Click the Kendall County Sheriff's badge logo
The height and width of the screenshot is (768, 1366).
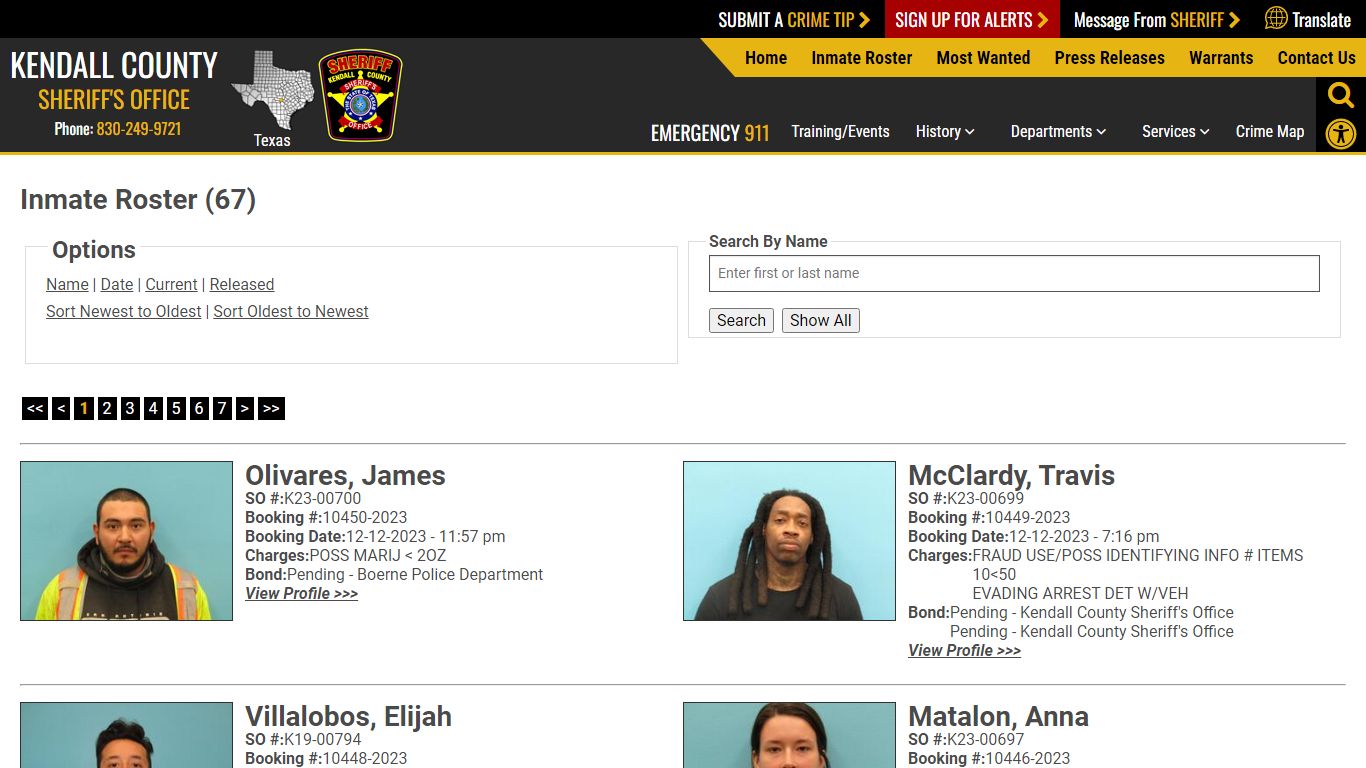(359, 96)
